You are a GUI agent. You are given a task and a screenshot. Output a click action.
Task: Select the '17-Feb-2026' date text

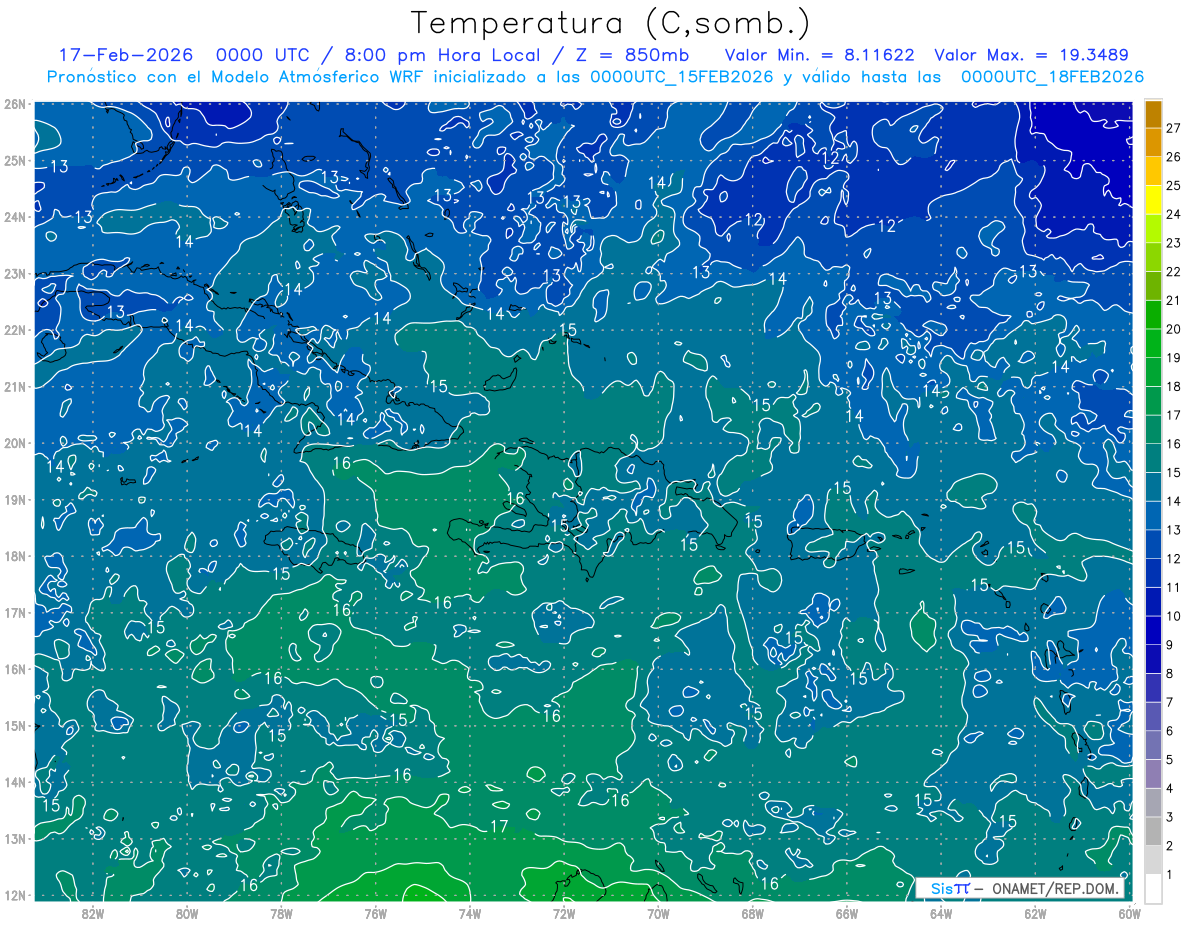(126, 55)
